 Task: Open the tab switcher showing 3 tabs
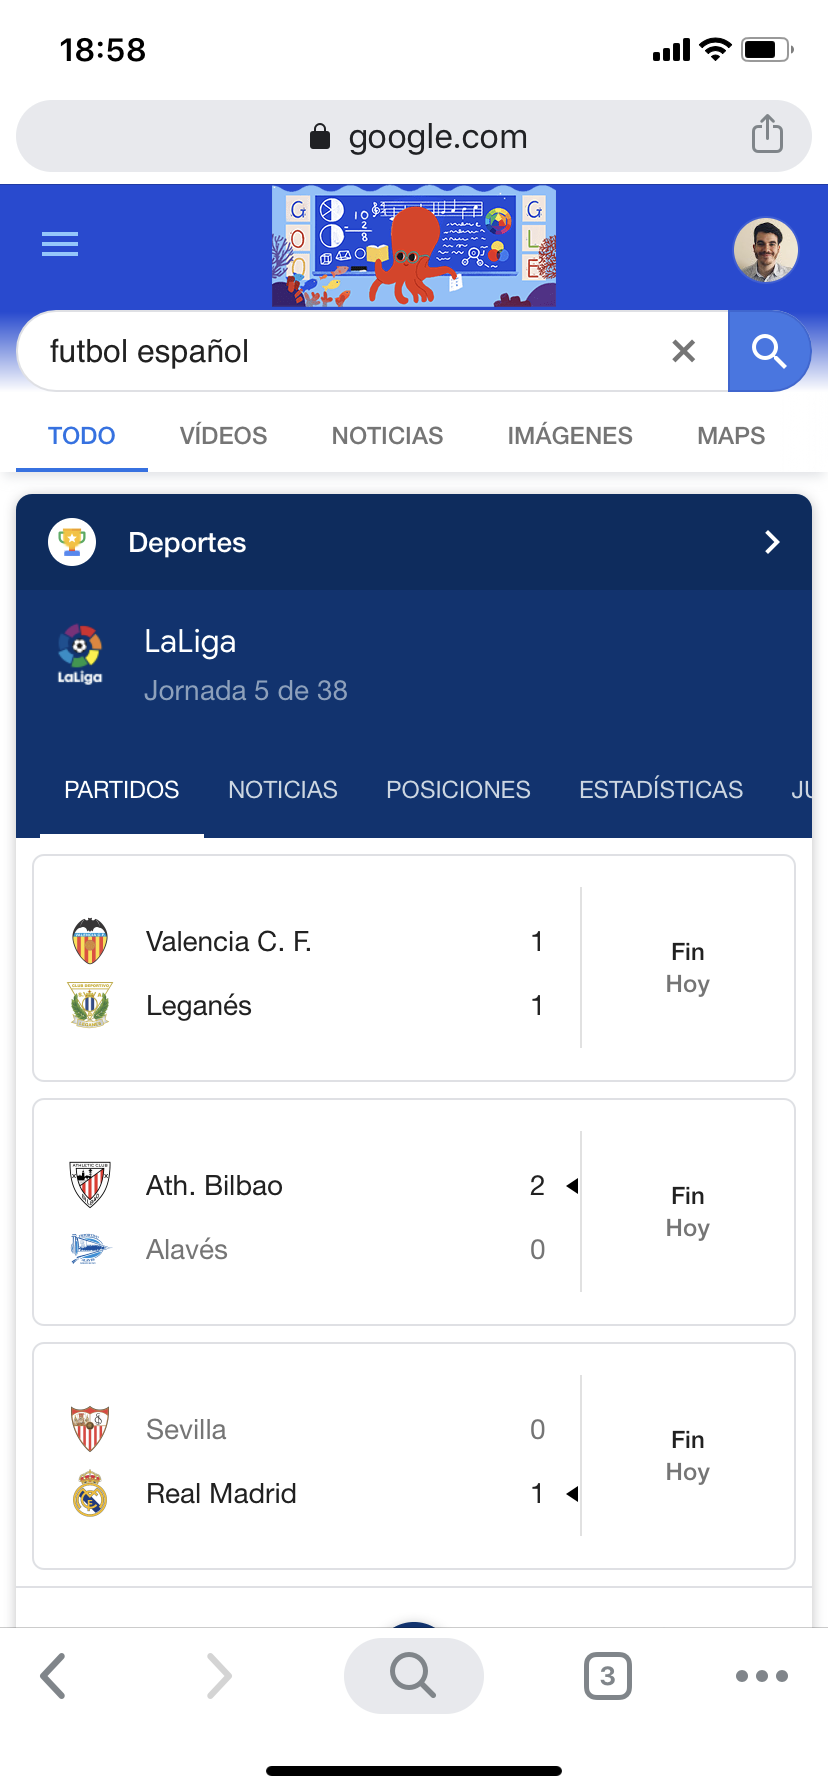pos(607,1676)
